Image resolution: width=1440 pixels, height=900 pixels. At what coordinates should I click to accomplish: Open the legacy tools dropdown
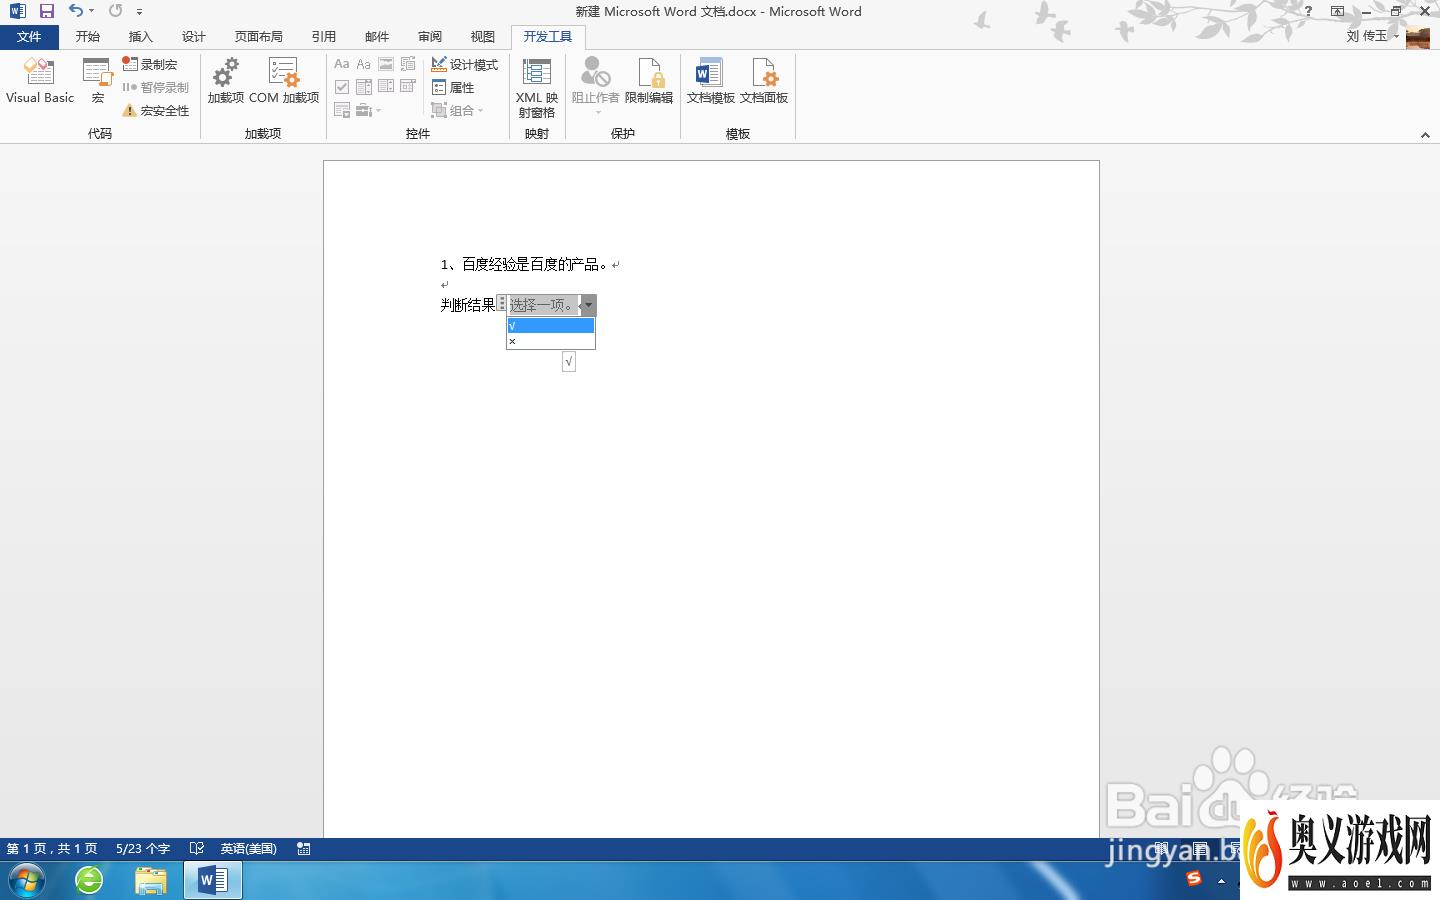coord(369,110)
